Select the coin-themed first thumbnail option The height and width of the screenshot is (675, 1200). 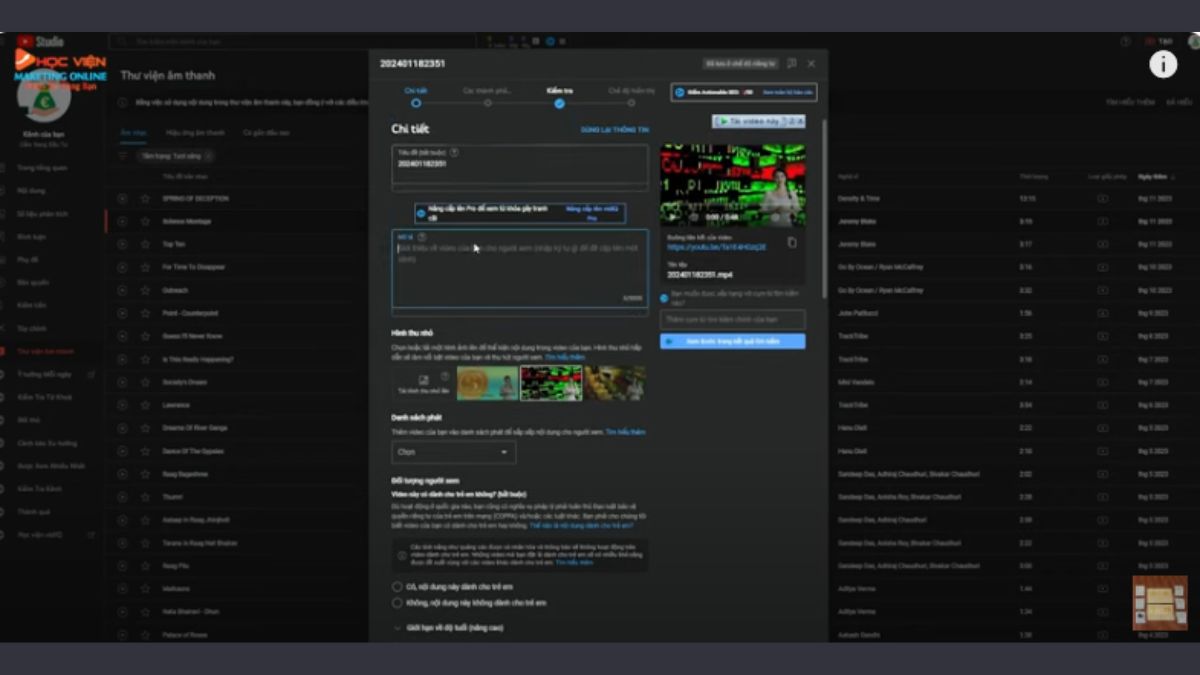click(487, 383)
